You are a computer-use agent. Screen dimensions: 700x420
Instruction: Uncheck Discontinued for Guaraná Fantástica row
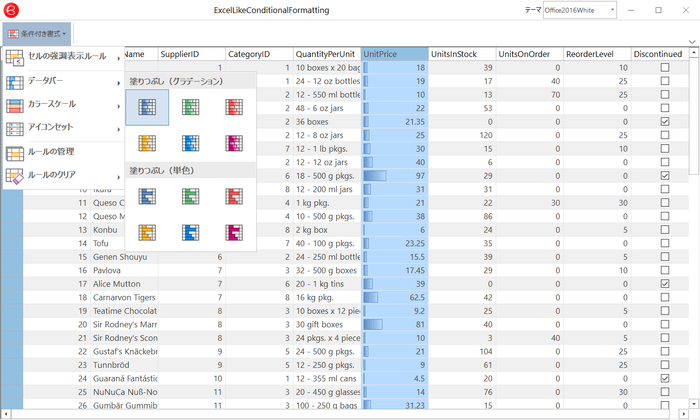[x=665, y=378]
